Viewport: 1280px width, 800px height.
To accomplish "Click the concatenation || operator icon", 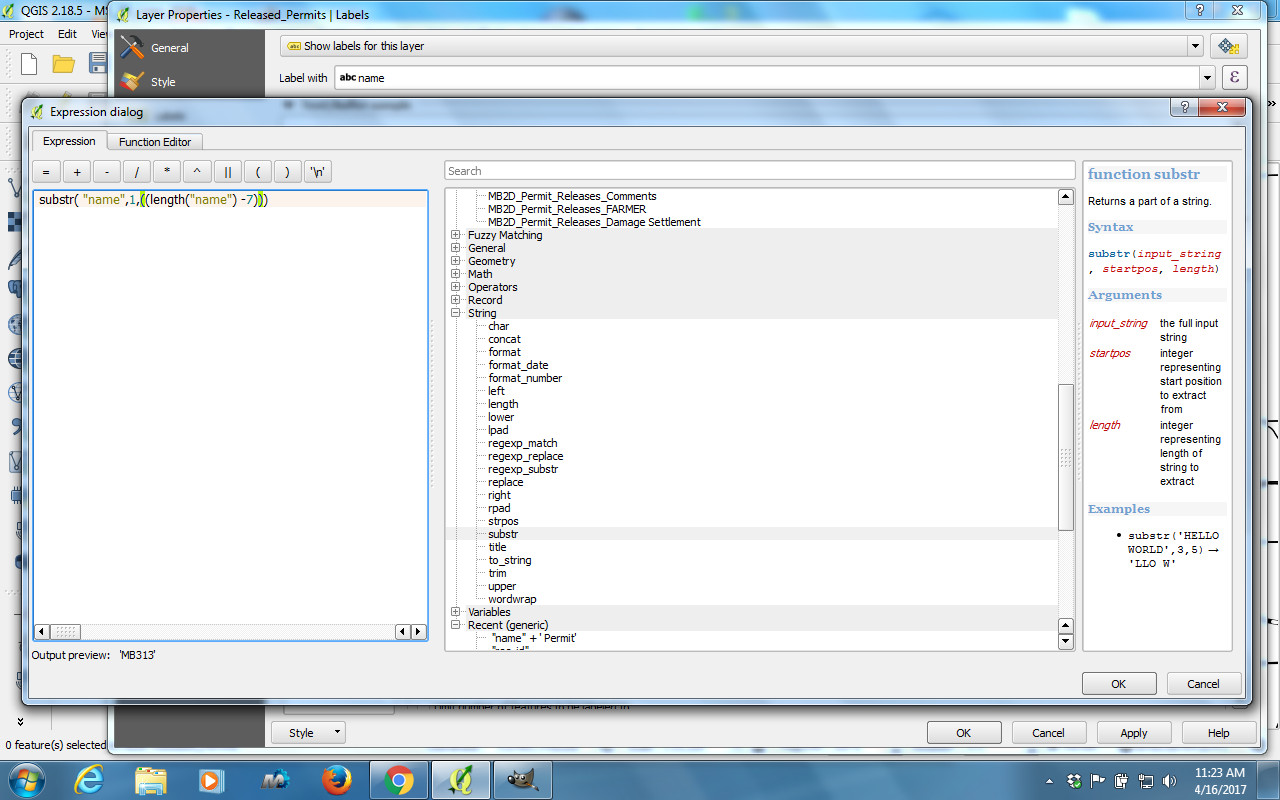I will (x=227, y=171).
